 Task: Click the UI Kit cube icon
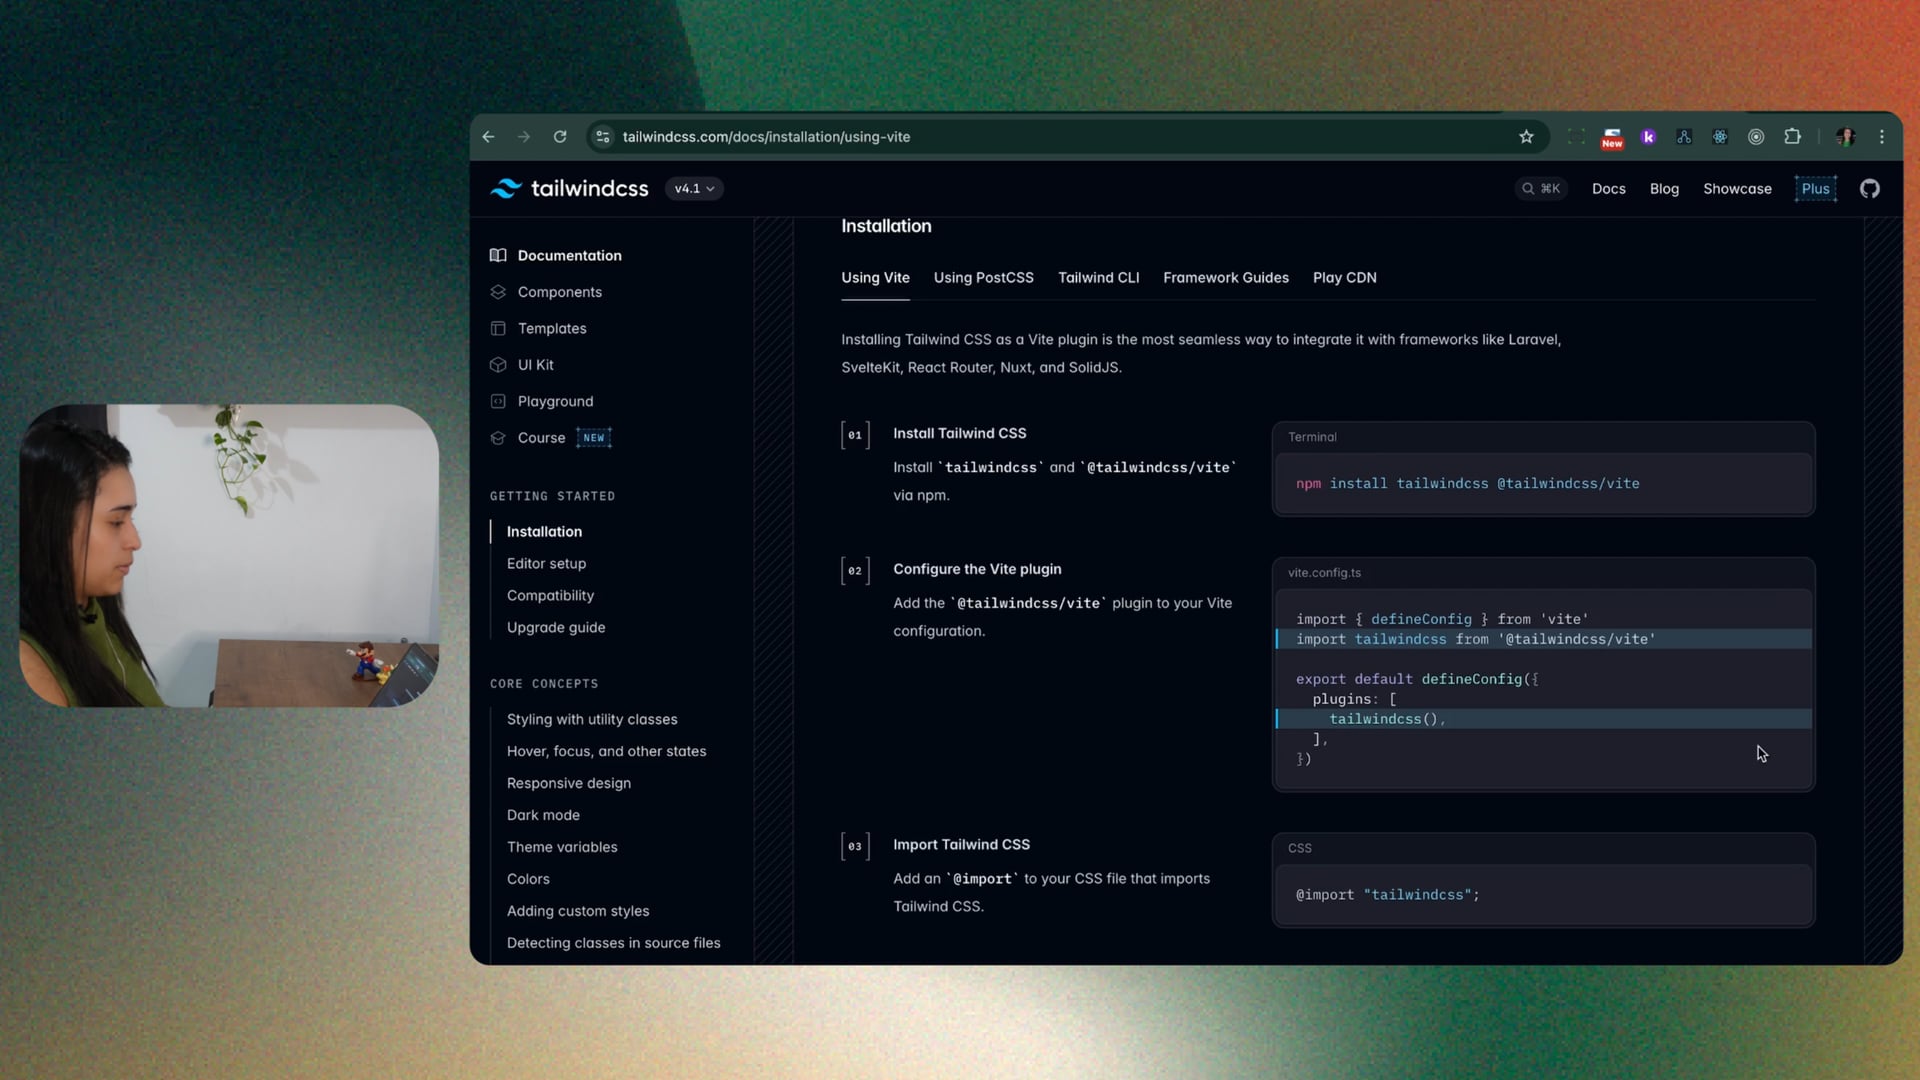(x=498, y=365)
